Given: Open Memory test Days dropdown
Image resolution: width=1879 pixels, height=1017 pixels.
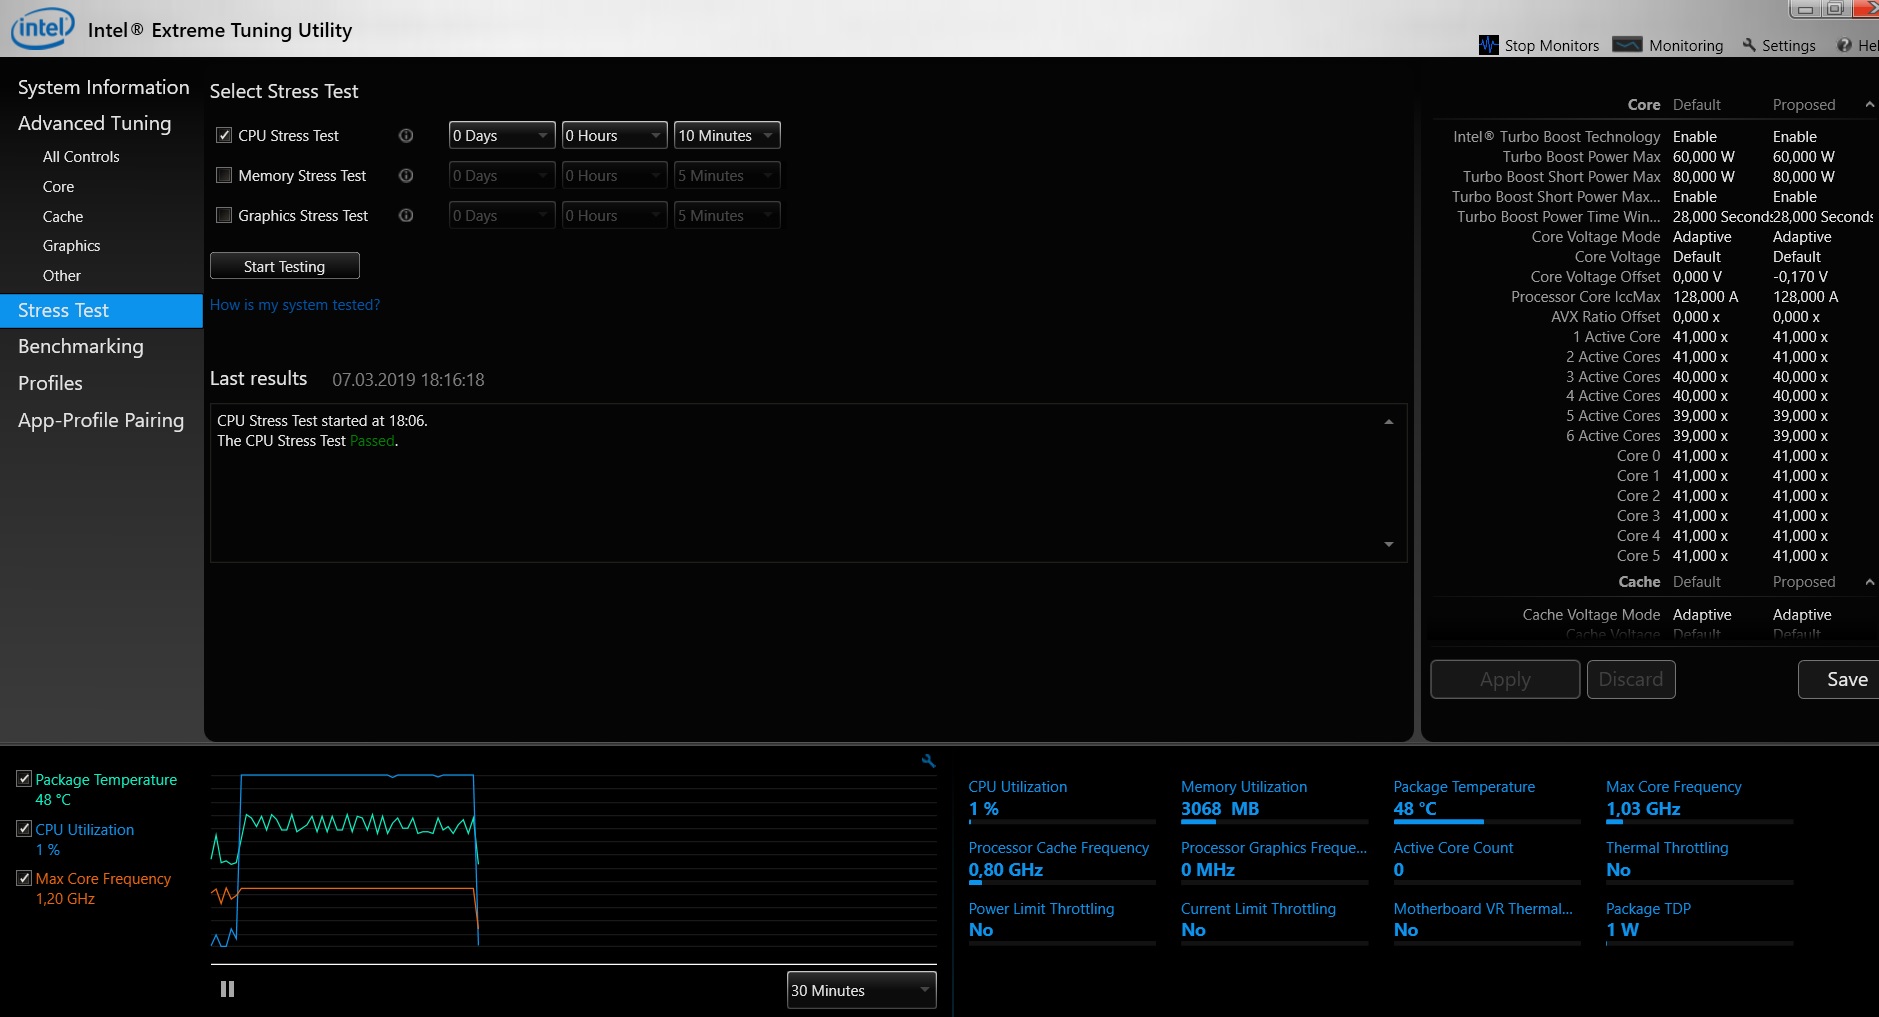Looking at the screenshot, I should click(x=502, y=175).
